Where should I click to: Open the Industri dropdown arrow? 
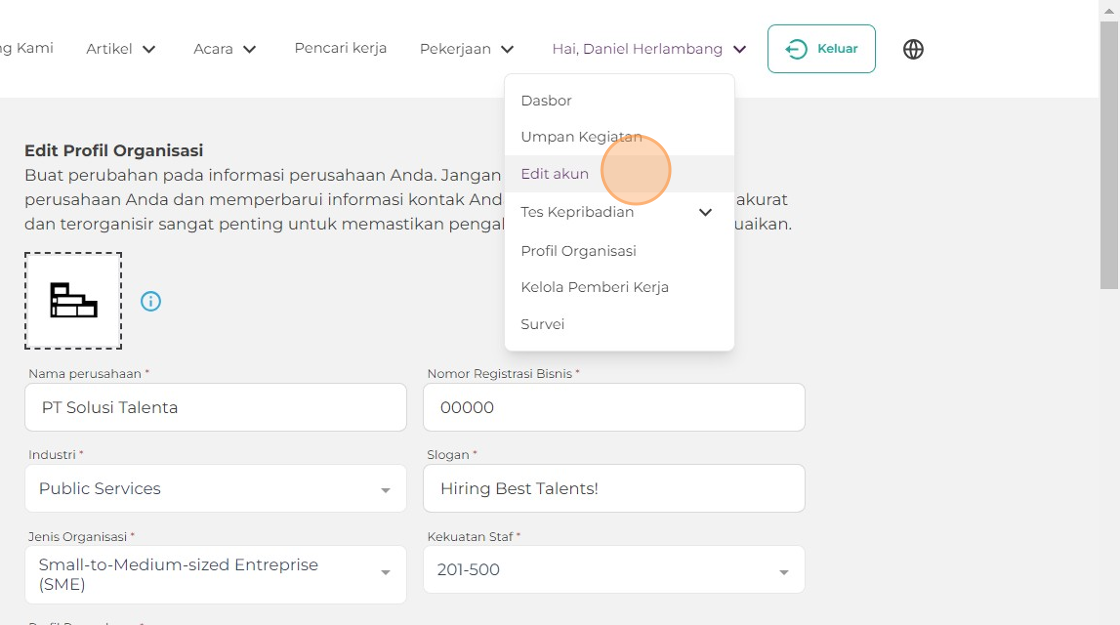tap(385, 490)
